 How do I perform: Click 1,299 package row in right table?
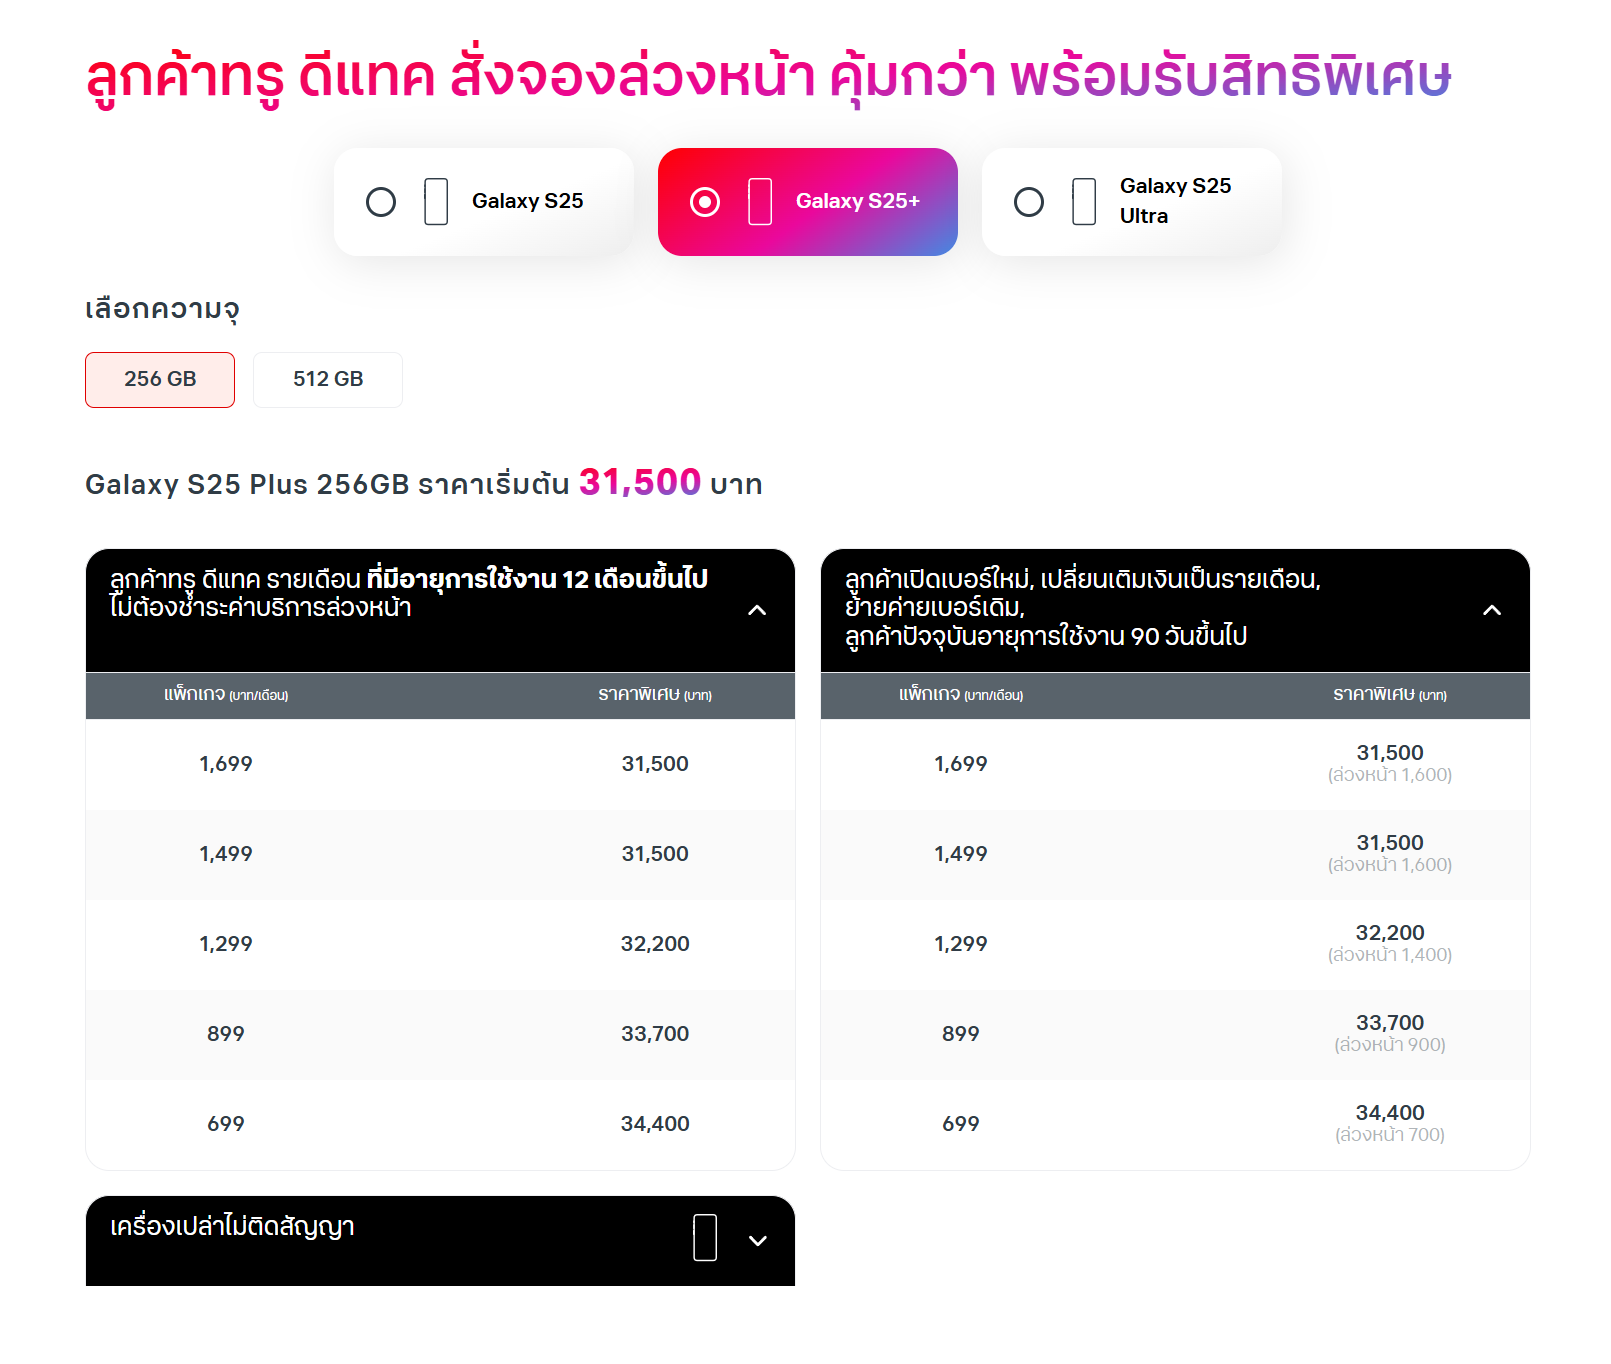coord(960,944)
